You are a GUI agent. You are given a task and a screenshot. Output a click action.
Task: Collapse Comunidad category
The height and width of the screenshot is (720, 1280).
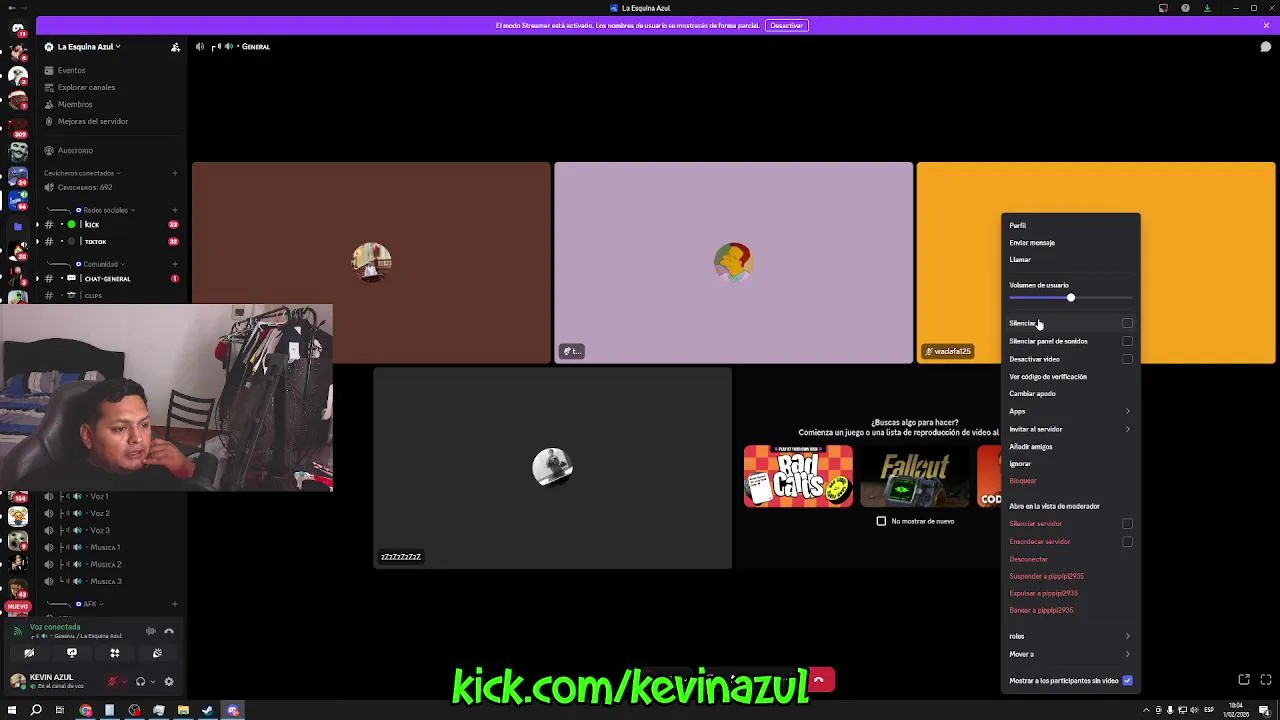point(100,264)
